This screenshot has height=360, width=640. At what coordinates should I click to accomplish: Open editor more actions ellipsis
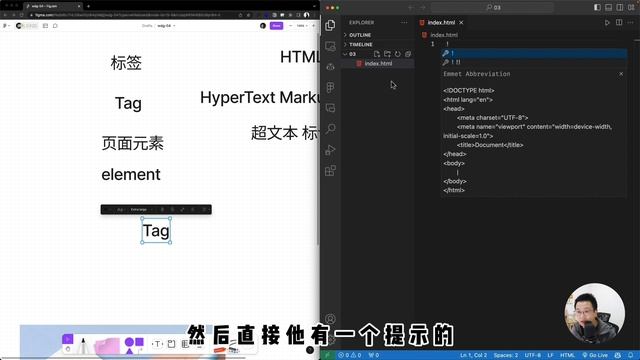[x=631, y=22]
